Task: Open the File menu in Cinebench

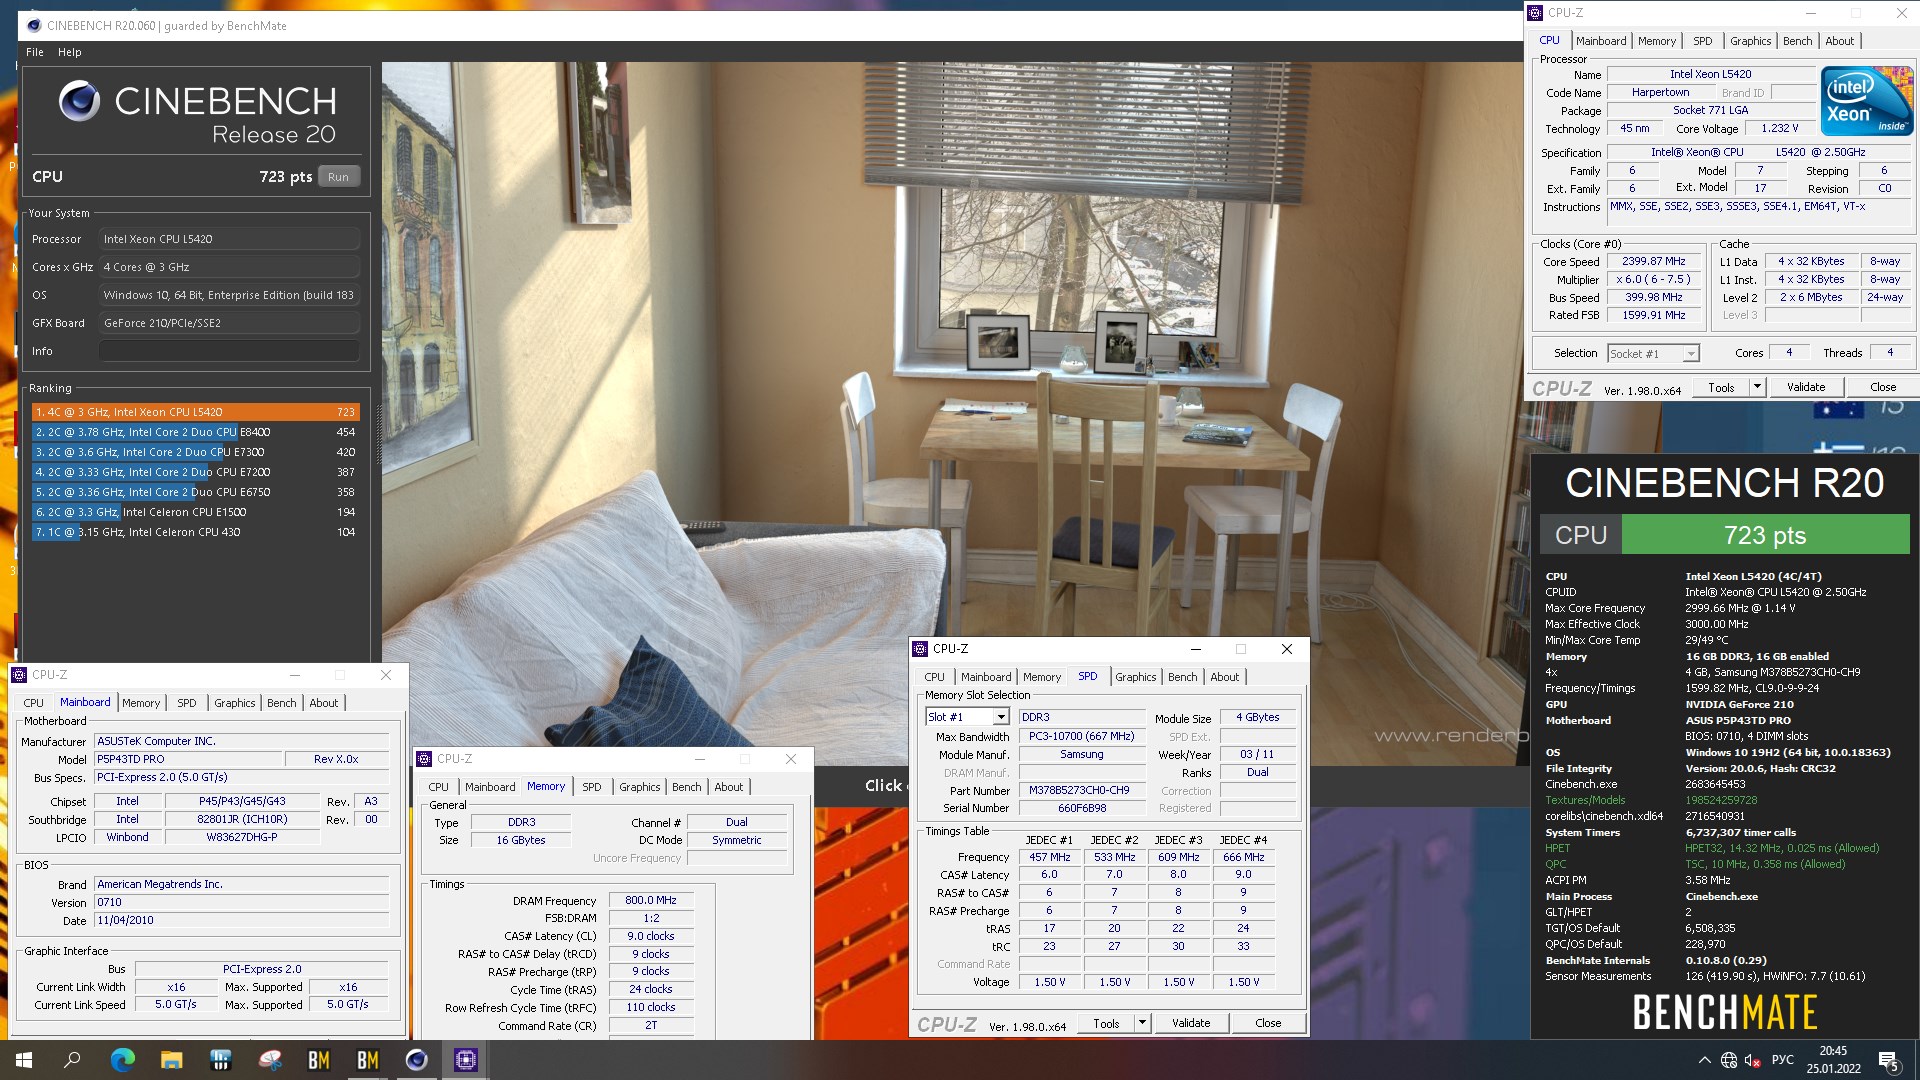Action: click(x=35, y=52)
